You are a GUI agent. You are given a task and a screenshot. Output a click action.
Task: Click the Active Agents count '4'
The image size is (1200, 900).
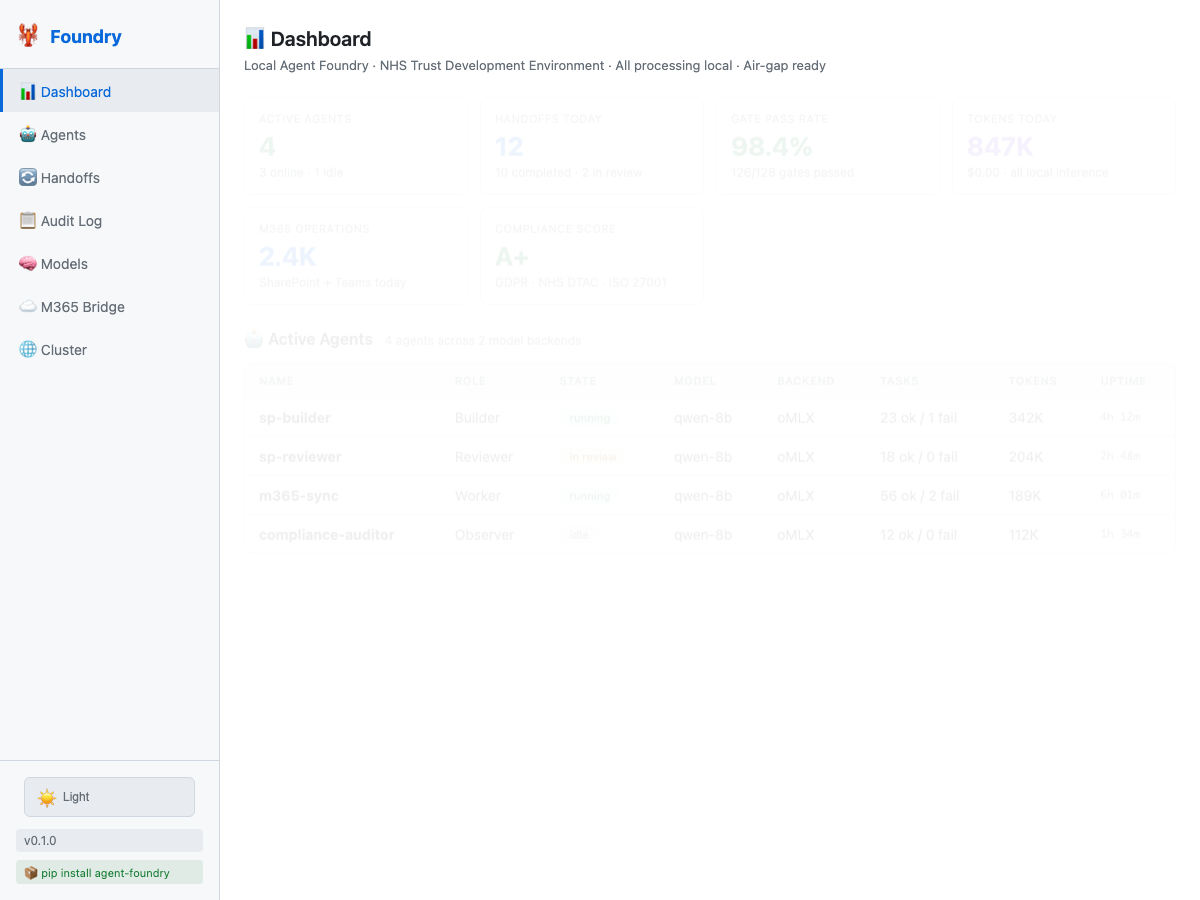point(267,147)
